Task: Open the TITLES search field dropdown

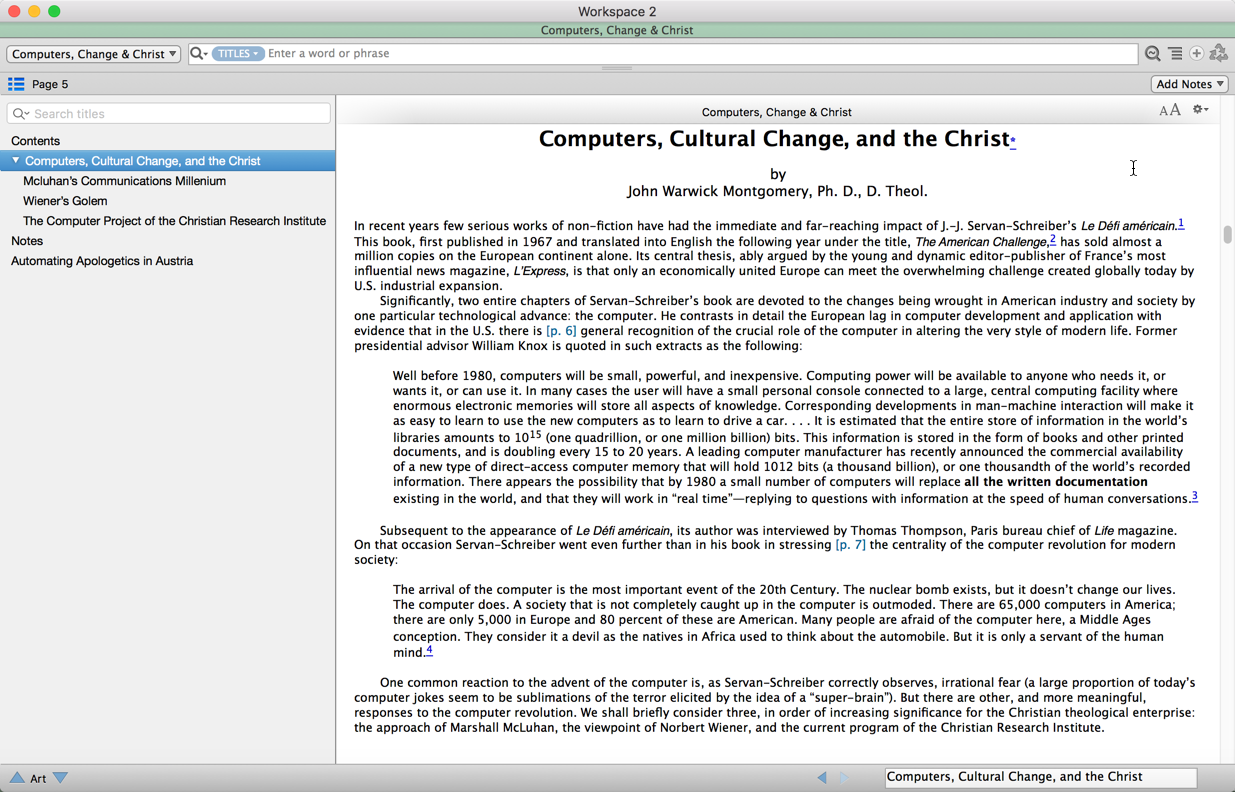Action: [x=238, y=54]
